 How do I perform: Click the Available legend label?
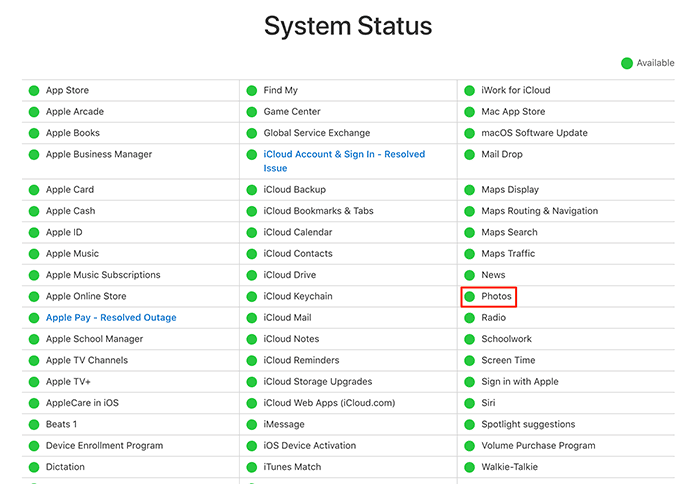pos(655,63)
